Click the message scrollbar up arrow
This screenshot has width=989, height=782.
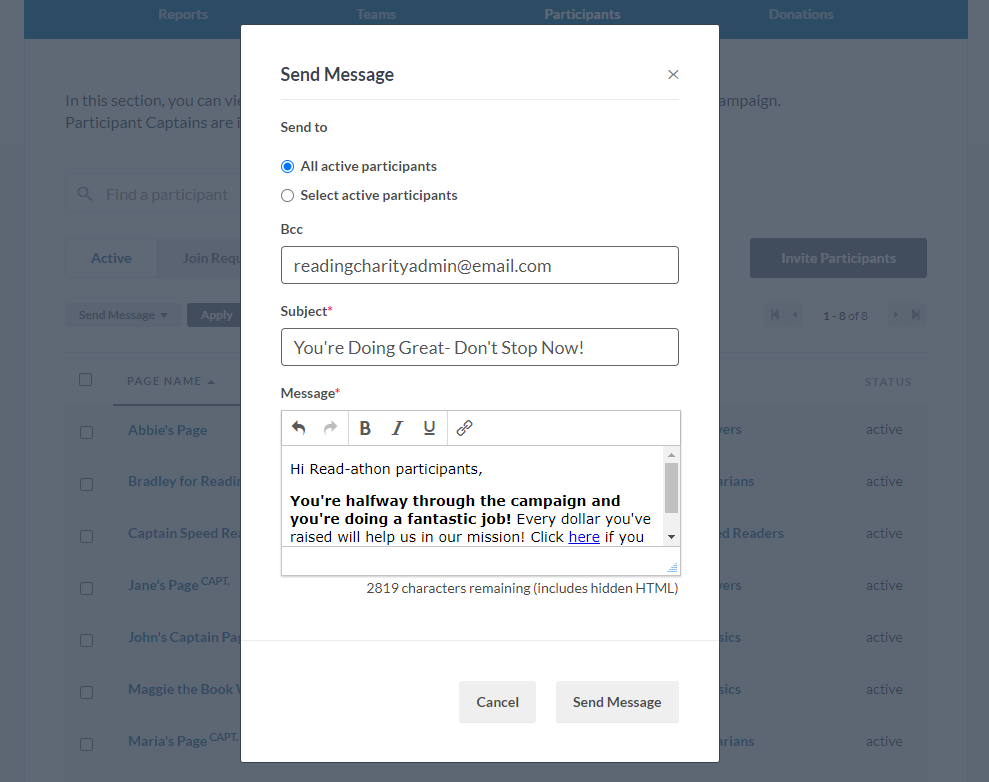tap(671, 455)
